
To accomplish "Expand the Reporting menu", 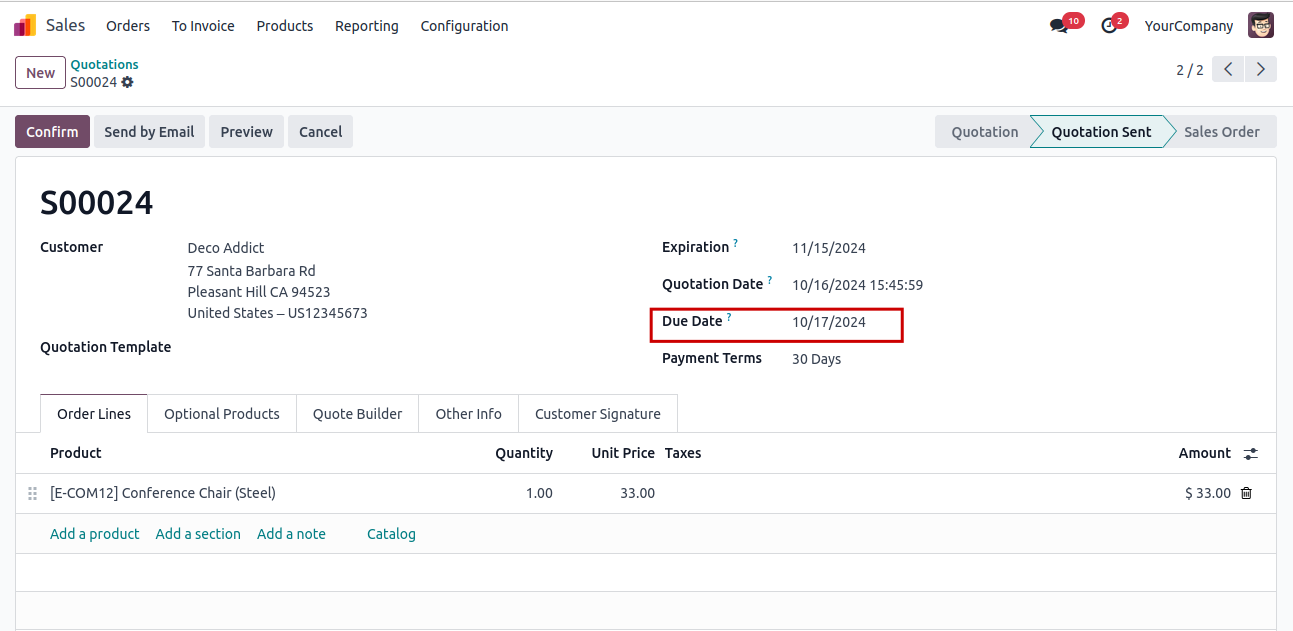I will pyautogui.click(x=366, y=26).
